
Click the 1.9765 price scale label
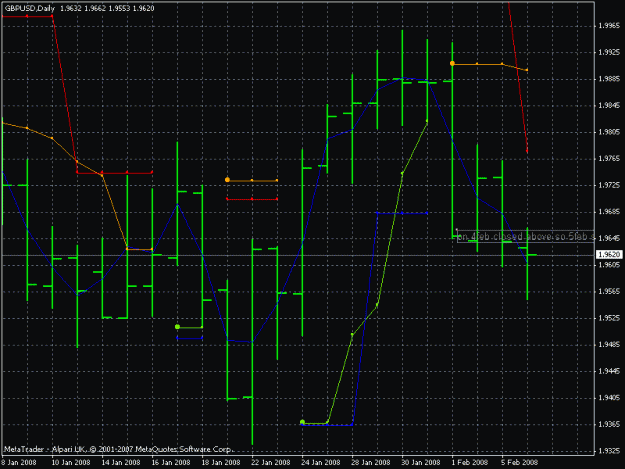coord(609,159)
